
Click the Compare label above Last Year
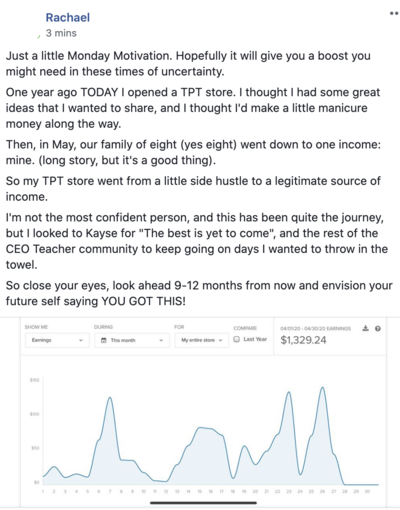pyautogui.click(x=245, y=328)
